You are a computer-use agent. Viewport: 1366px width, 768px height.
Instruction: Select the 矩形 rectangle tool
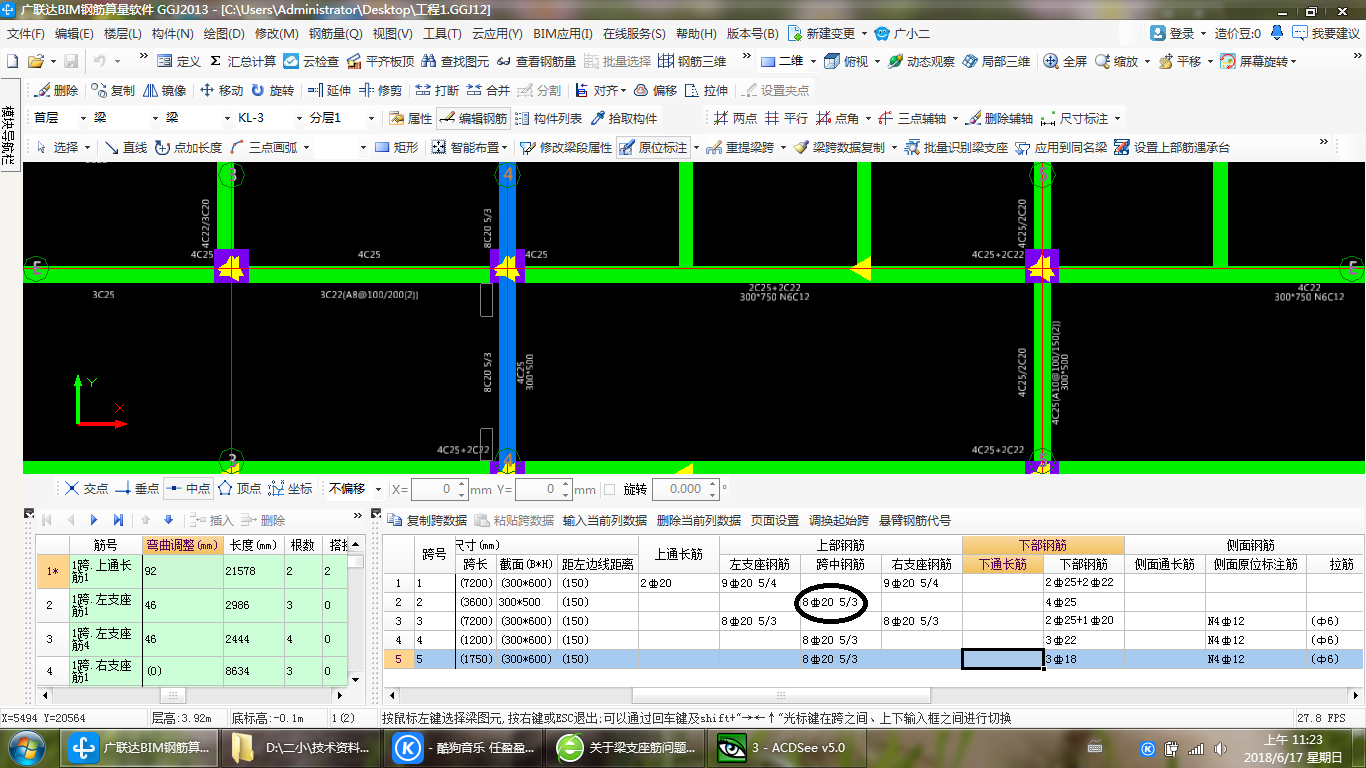click(396, 147)
